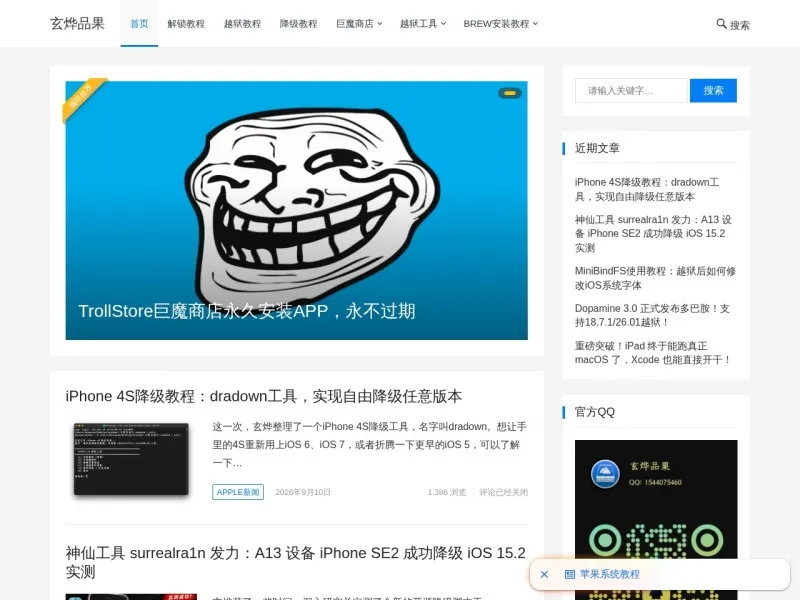The height and width of the screenshot is (600, 800).
Task: Open sidebar link Dopamine 3.0 正式发布
Action: pyautogui.click(x=652, y=315)
